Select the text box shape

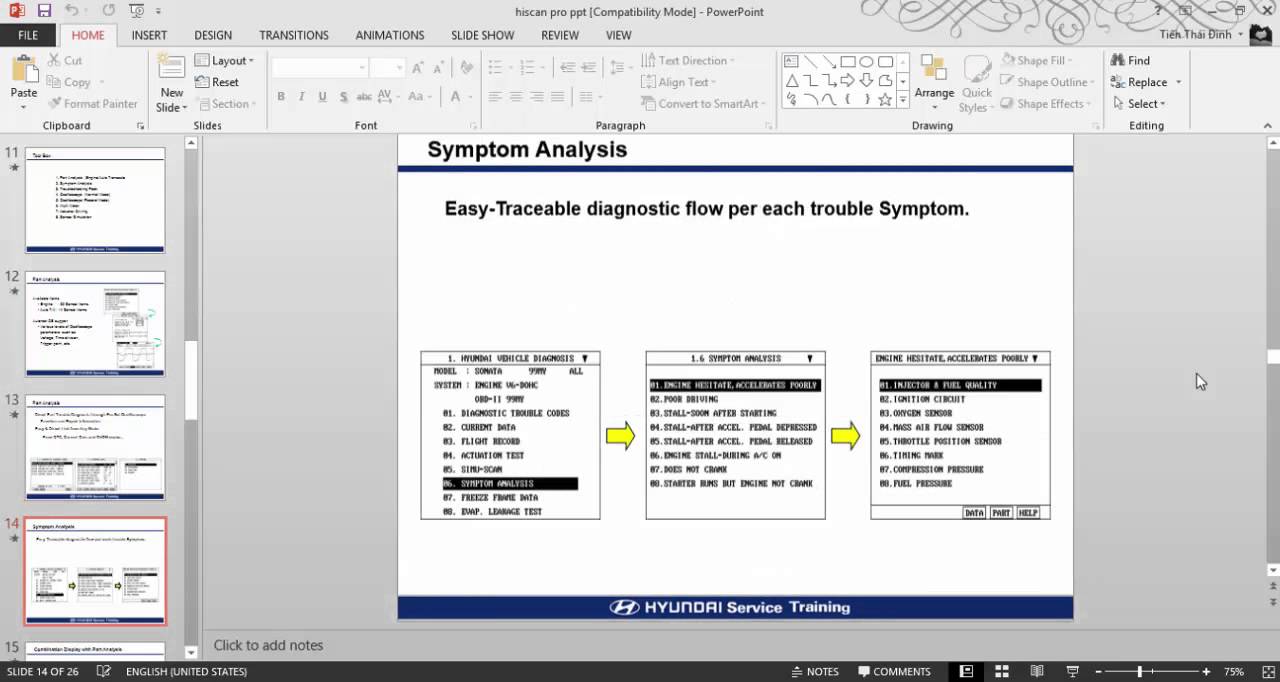791,62
